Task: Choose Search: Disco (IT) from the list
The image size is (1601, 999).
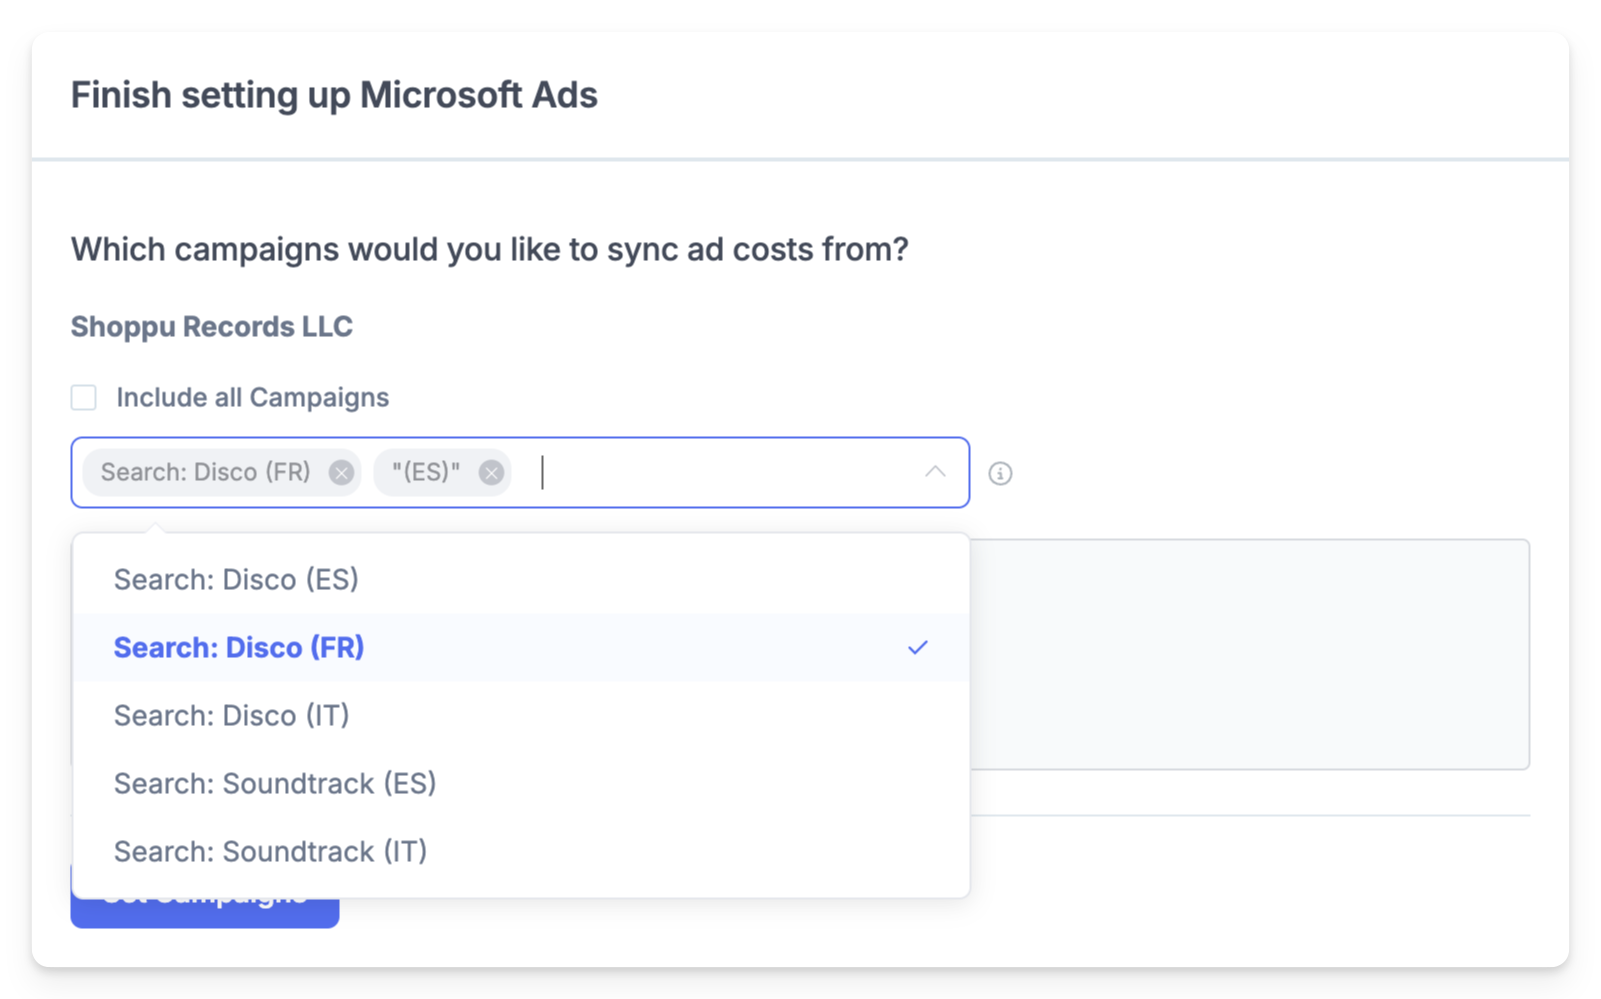Action: [521, 716]
